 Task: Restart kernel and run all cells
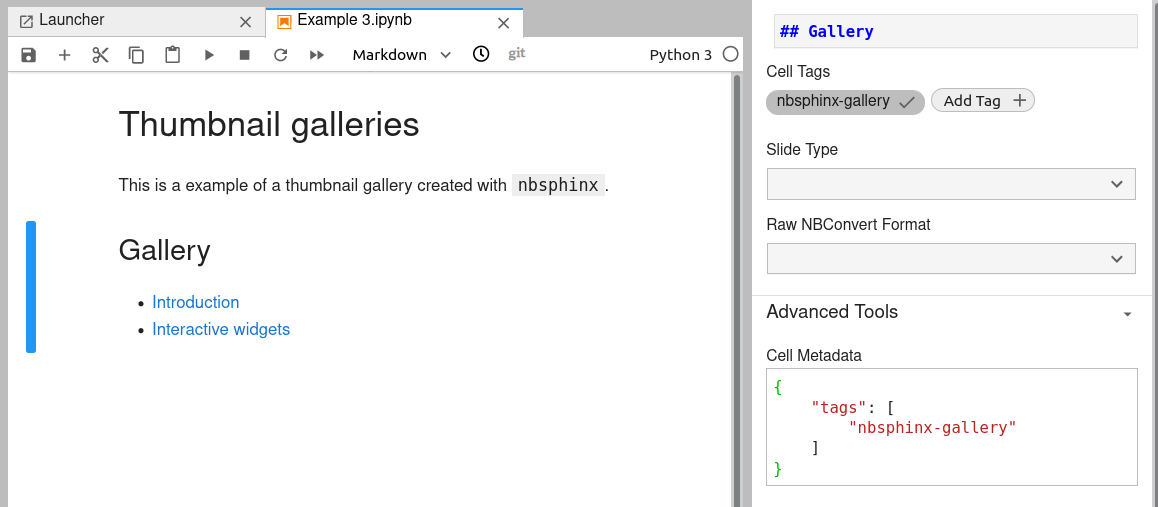[x=317, y=55]
